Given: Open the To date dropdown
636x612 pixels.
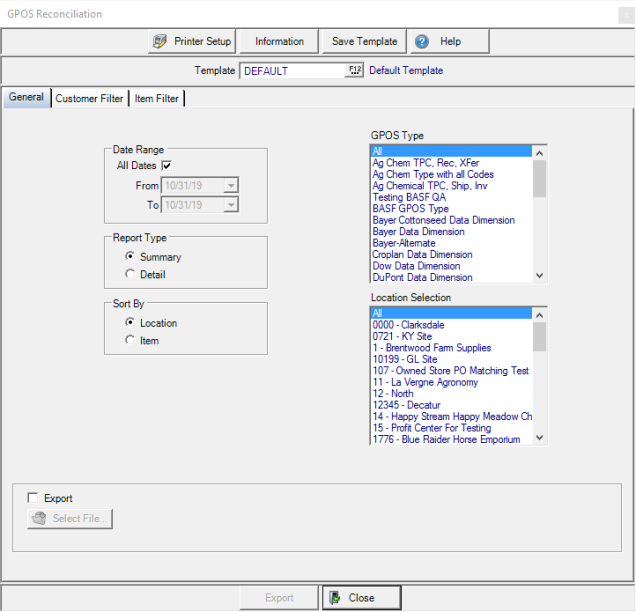Looking at the screenshot, I should tap(231, 204).
